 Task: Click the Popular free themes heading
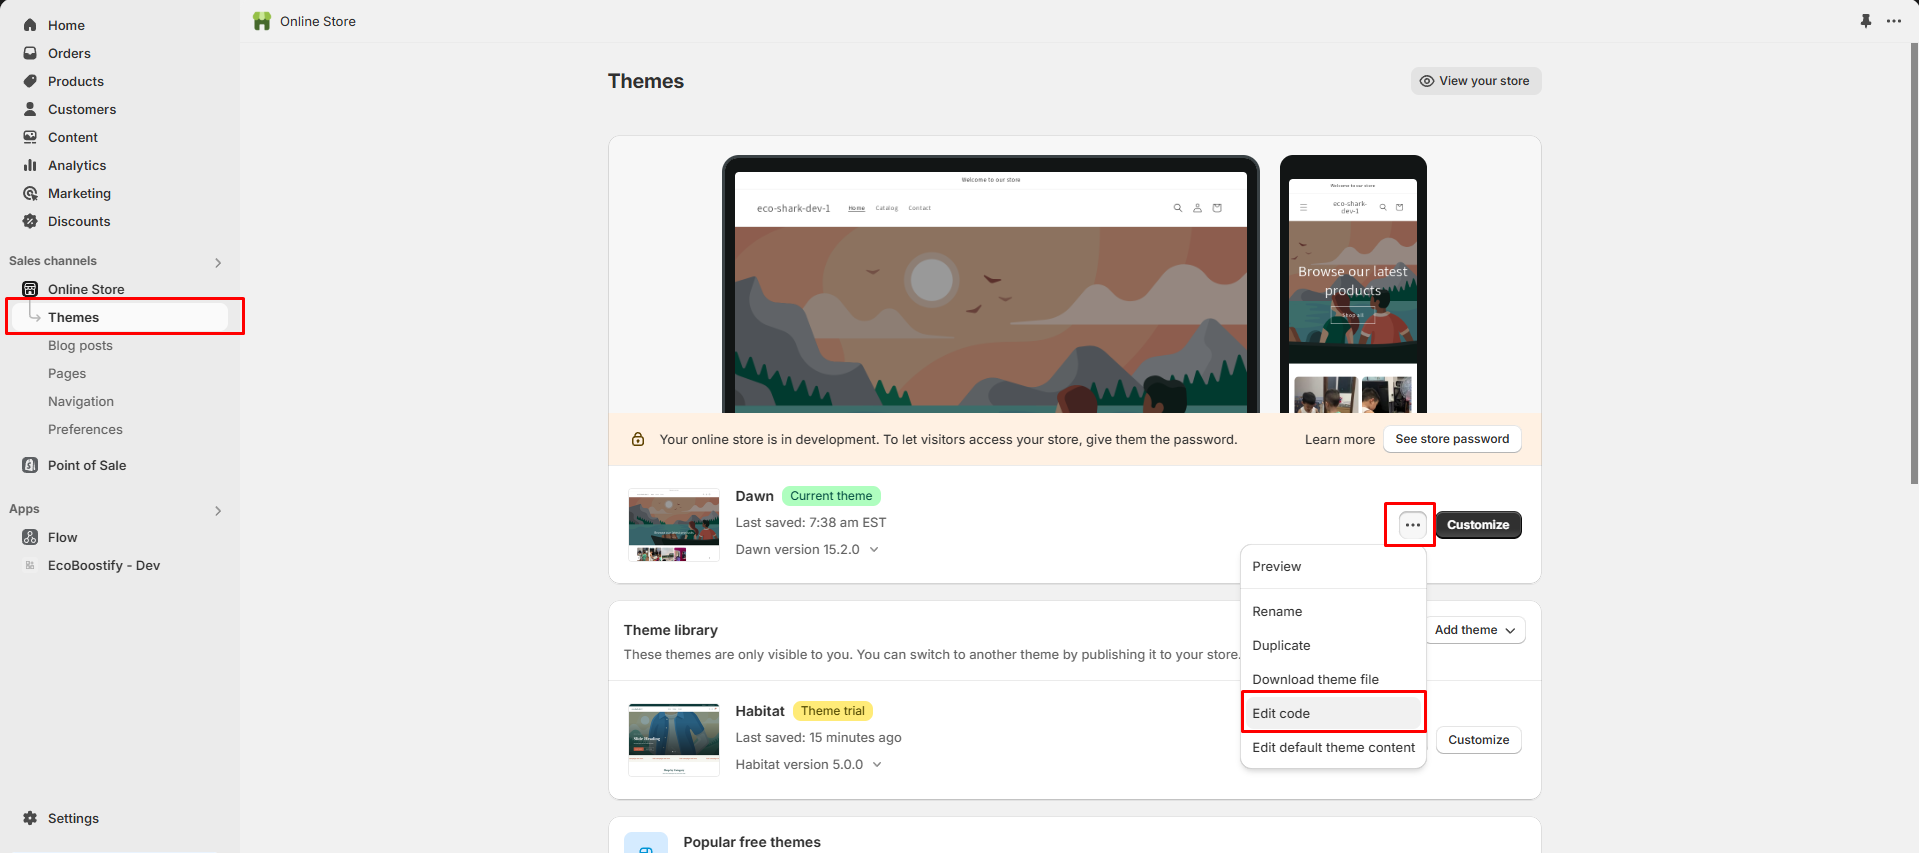tap(752, 842)
